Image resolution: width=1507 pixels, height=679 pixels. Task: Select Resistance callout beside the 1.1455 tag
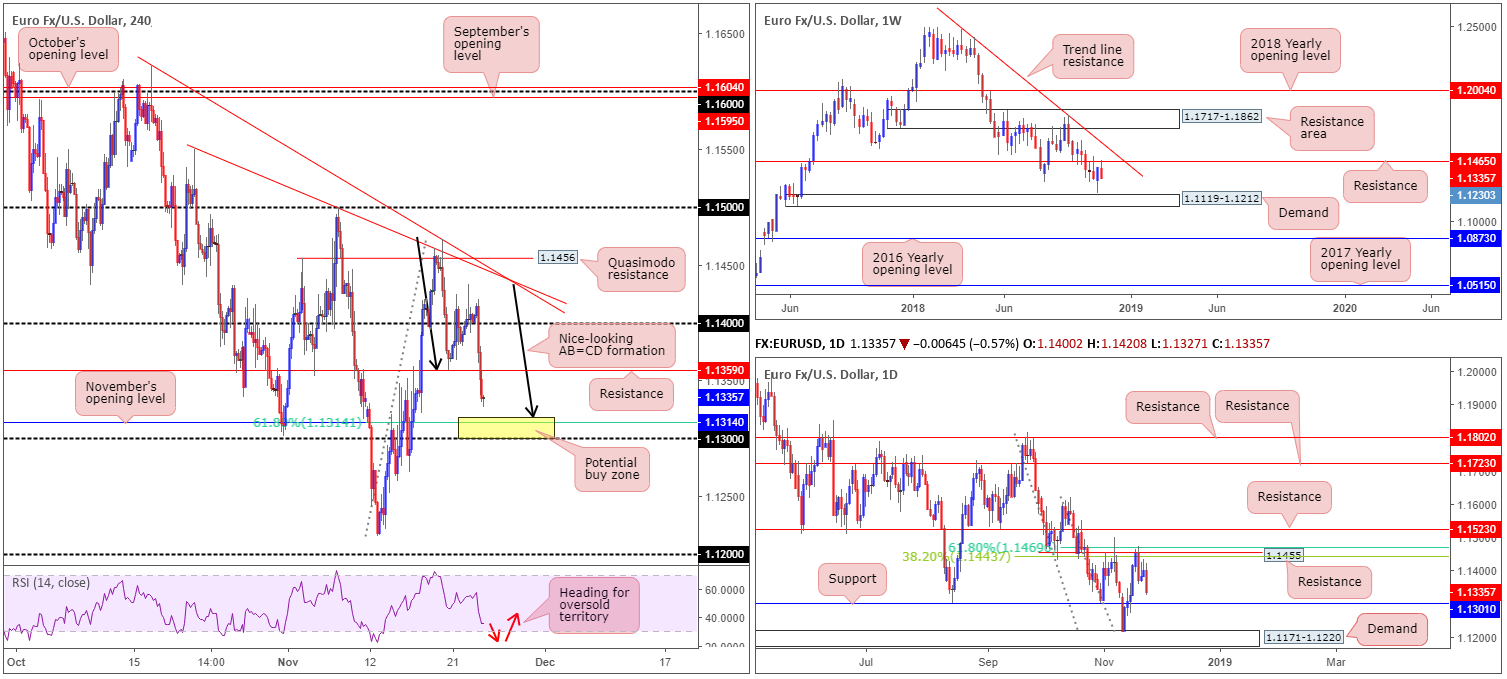(x=1329, y=582)
